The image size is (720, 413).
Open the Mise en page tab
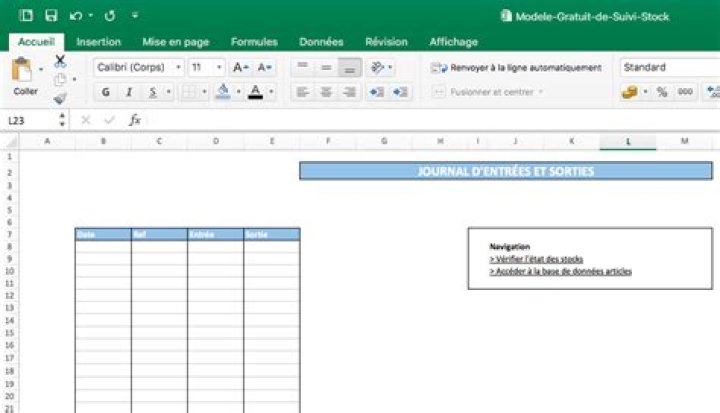176,42
